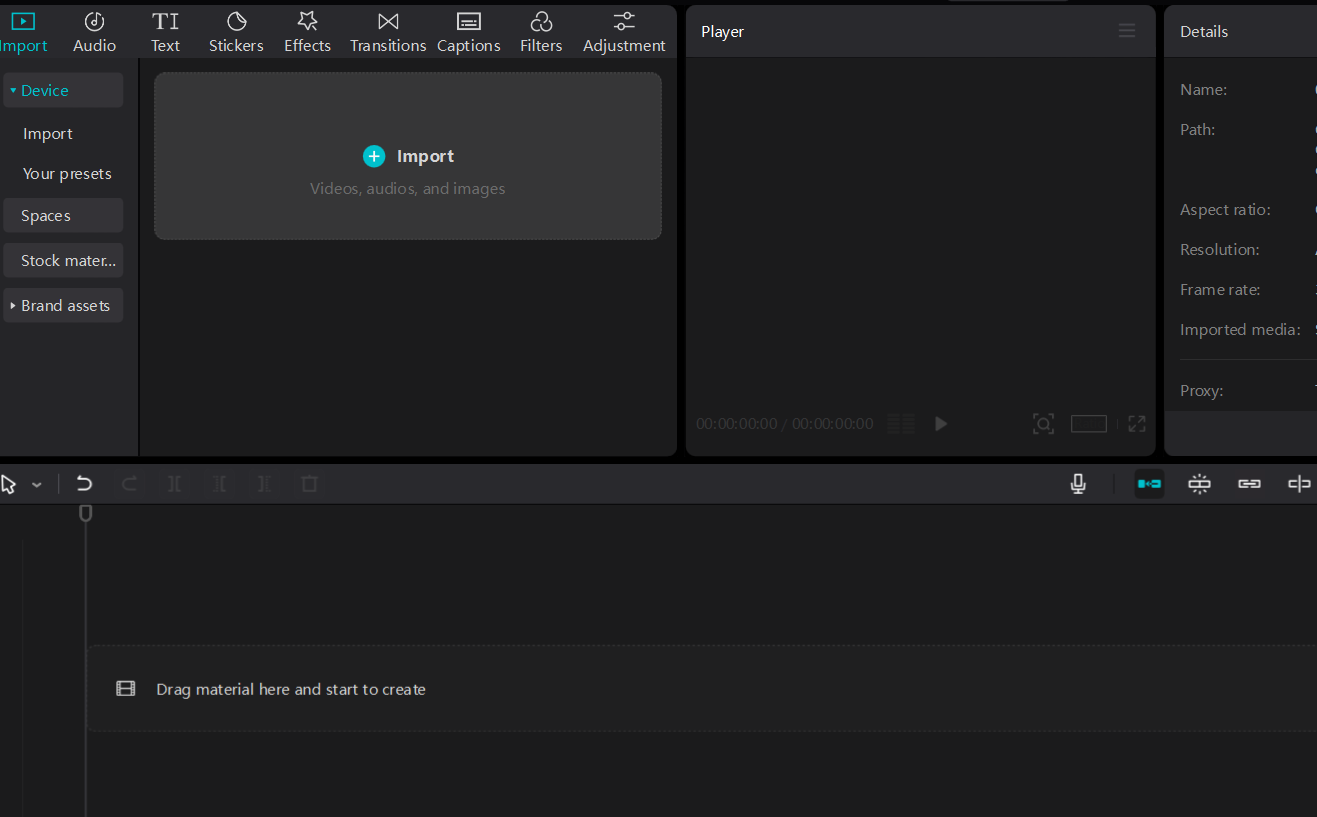Click the blue plus Import icon
The image size is (1317, 817).
coord(374,156)
